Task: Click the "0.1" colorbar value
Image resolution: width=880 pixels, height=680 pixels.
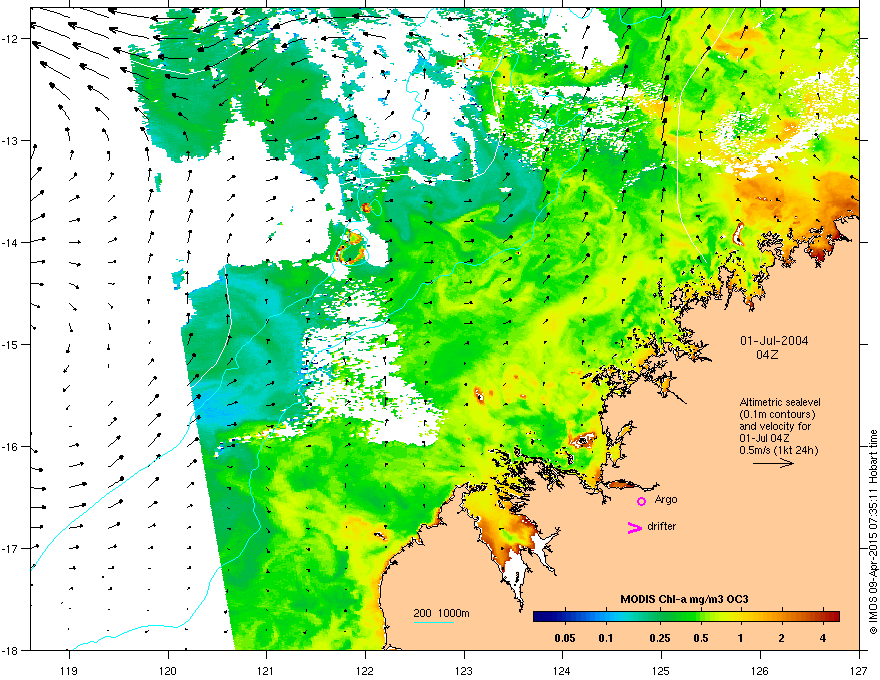Action: [606, 638]
